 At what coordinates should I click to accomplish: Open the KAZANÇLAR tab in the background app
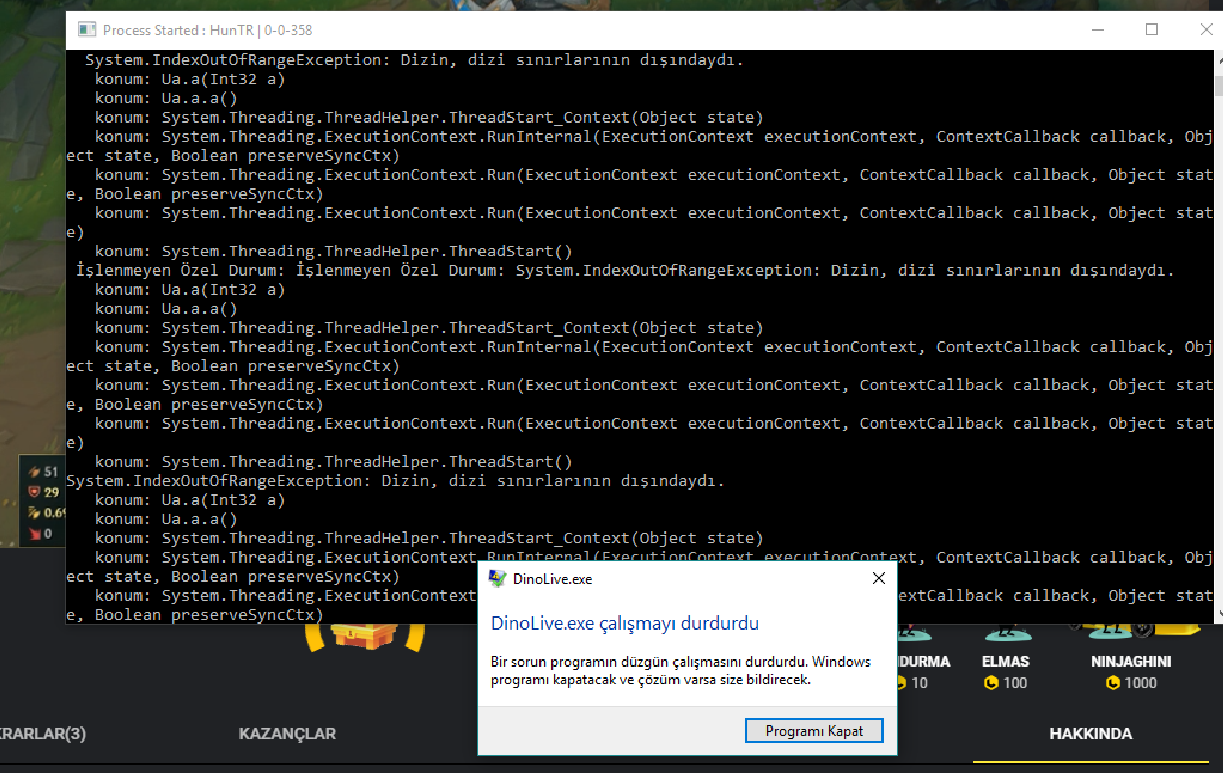287,733
